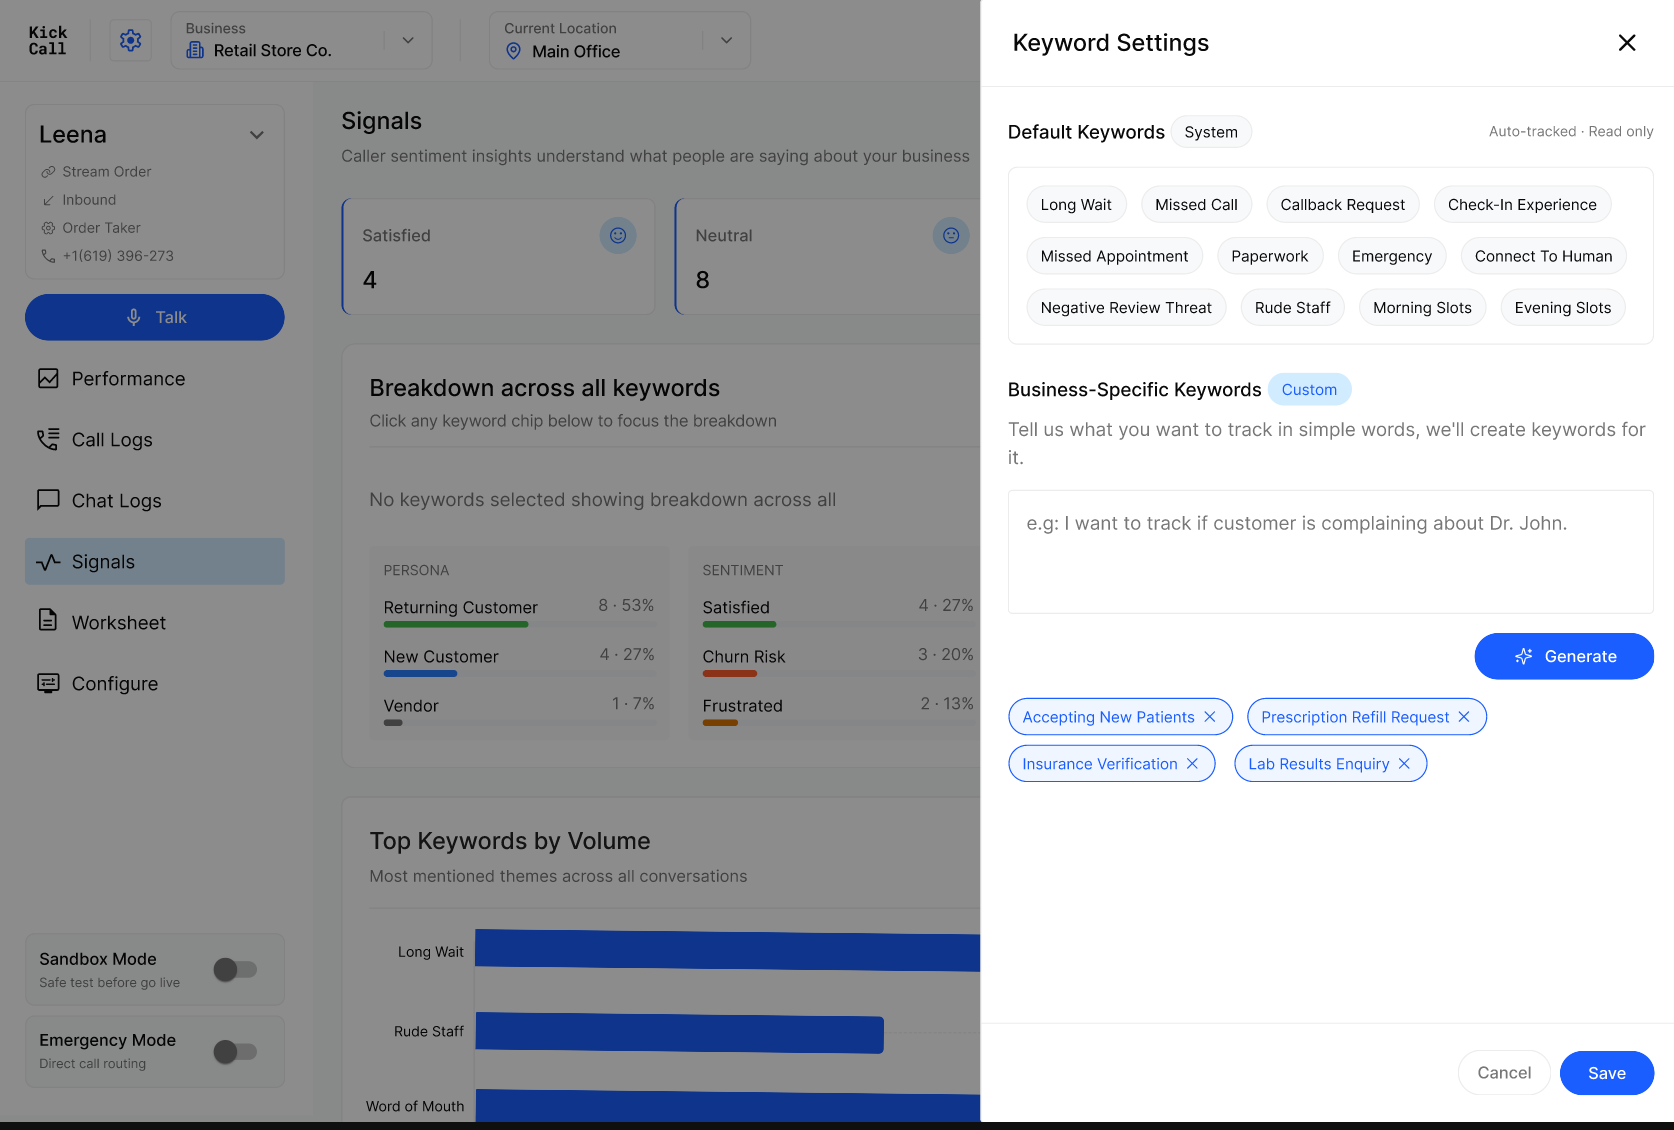
Task: Open the Chat Logs page
Action: (x=155, y=501)
